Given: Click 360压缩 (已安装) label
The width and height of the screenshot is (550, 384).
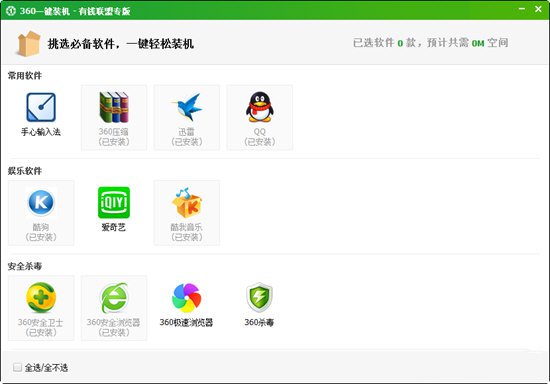Looking at the screenshot, I should pos(114,137).
